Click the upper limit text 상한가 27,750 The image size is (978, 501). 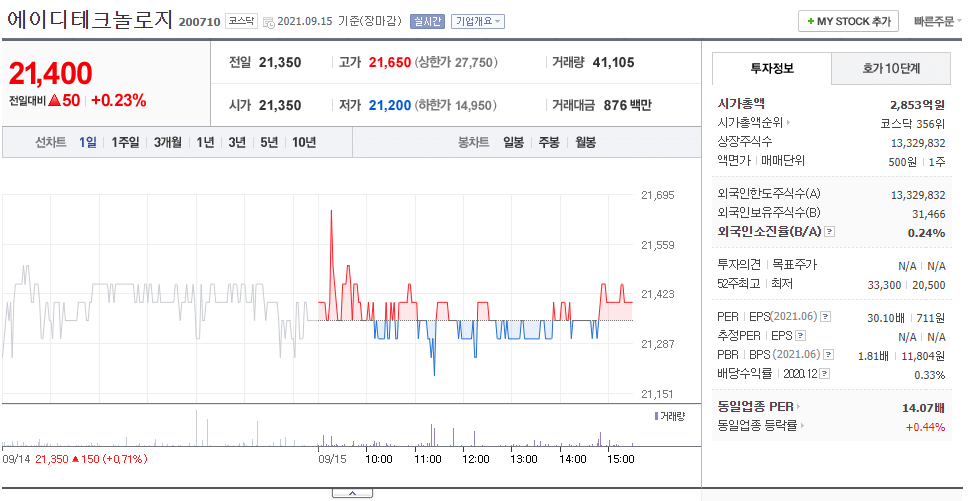coord(456,62)
